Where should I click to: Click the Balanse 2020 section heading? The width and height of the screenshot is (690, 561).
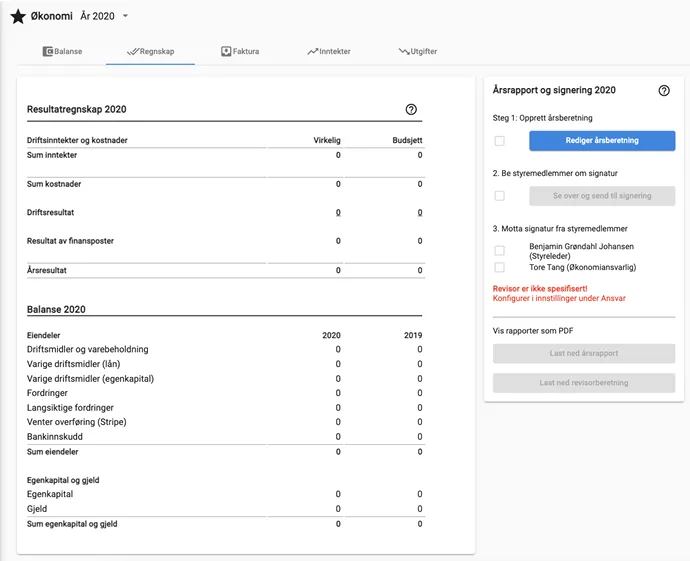coord(56,309)
